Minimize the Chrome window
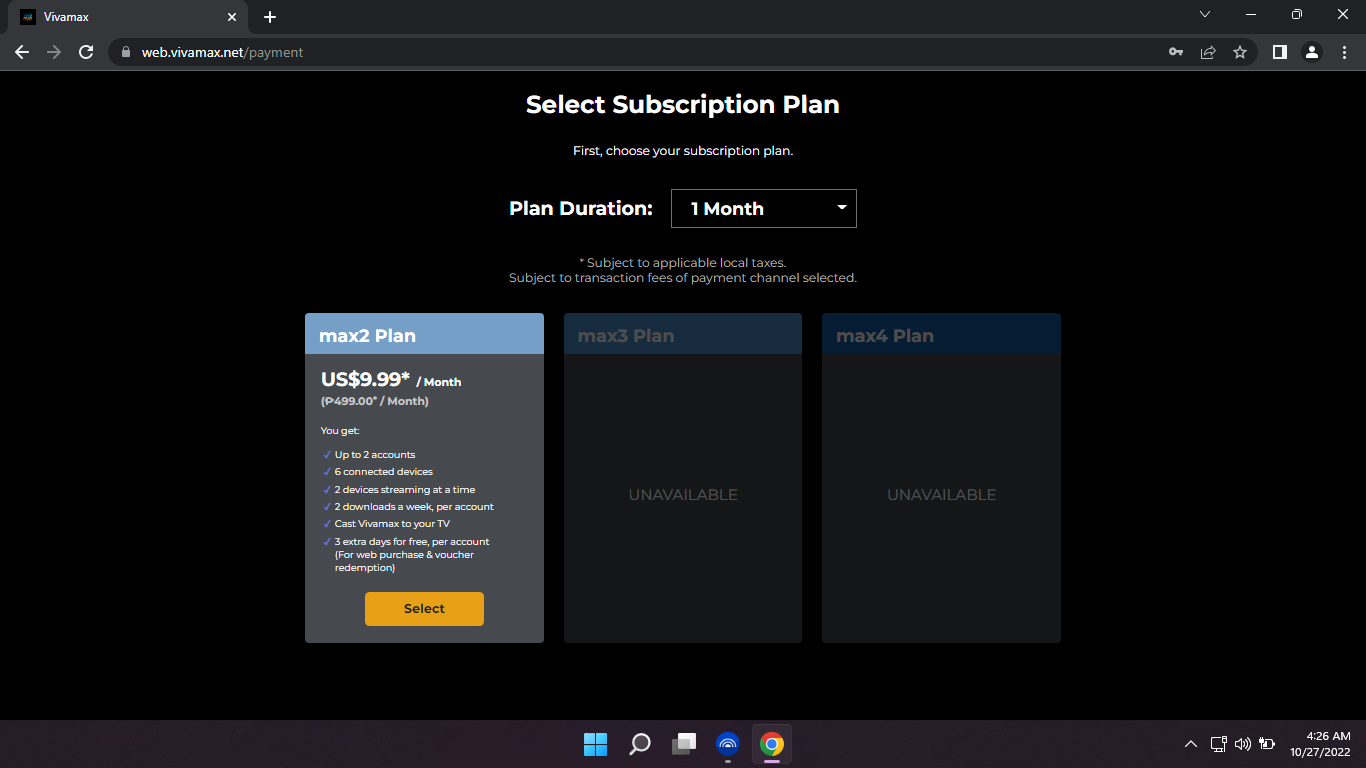The image size is (1366, 768). [x=1251, y=14]
